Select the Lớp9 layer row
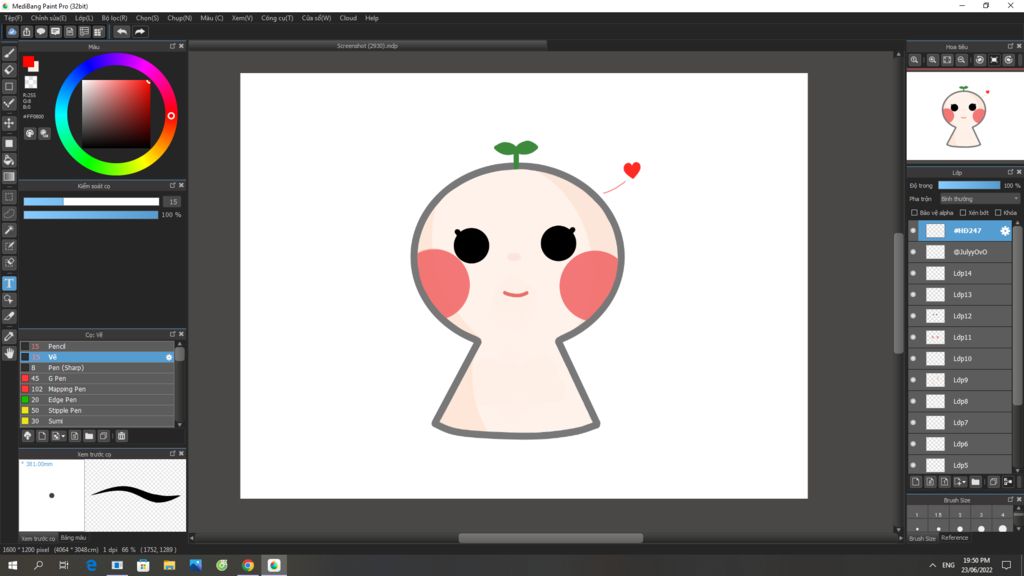 pos(960,380)
